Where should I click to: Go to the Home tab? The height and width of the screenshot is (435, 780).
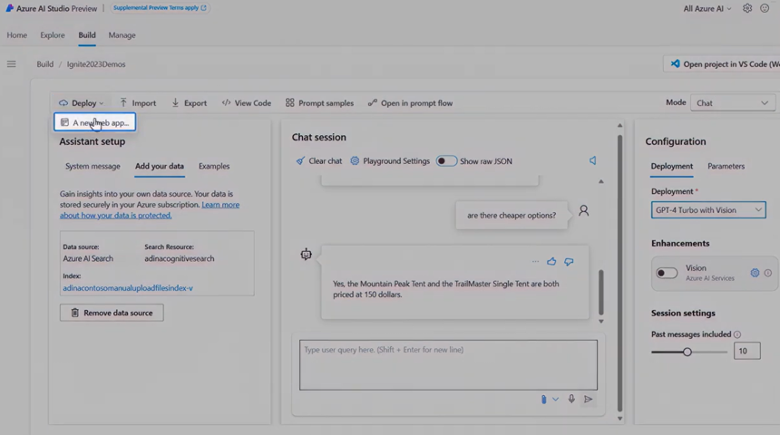click(17, 35)
